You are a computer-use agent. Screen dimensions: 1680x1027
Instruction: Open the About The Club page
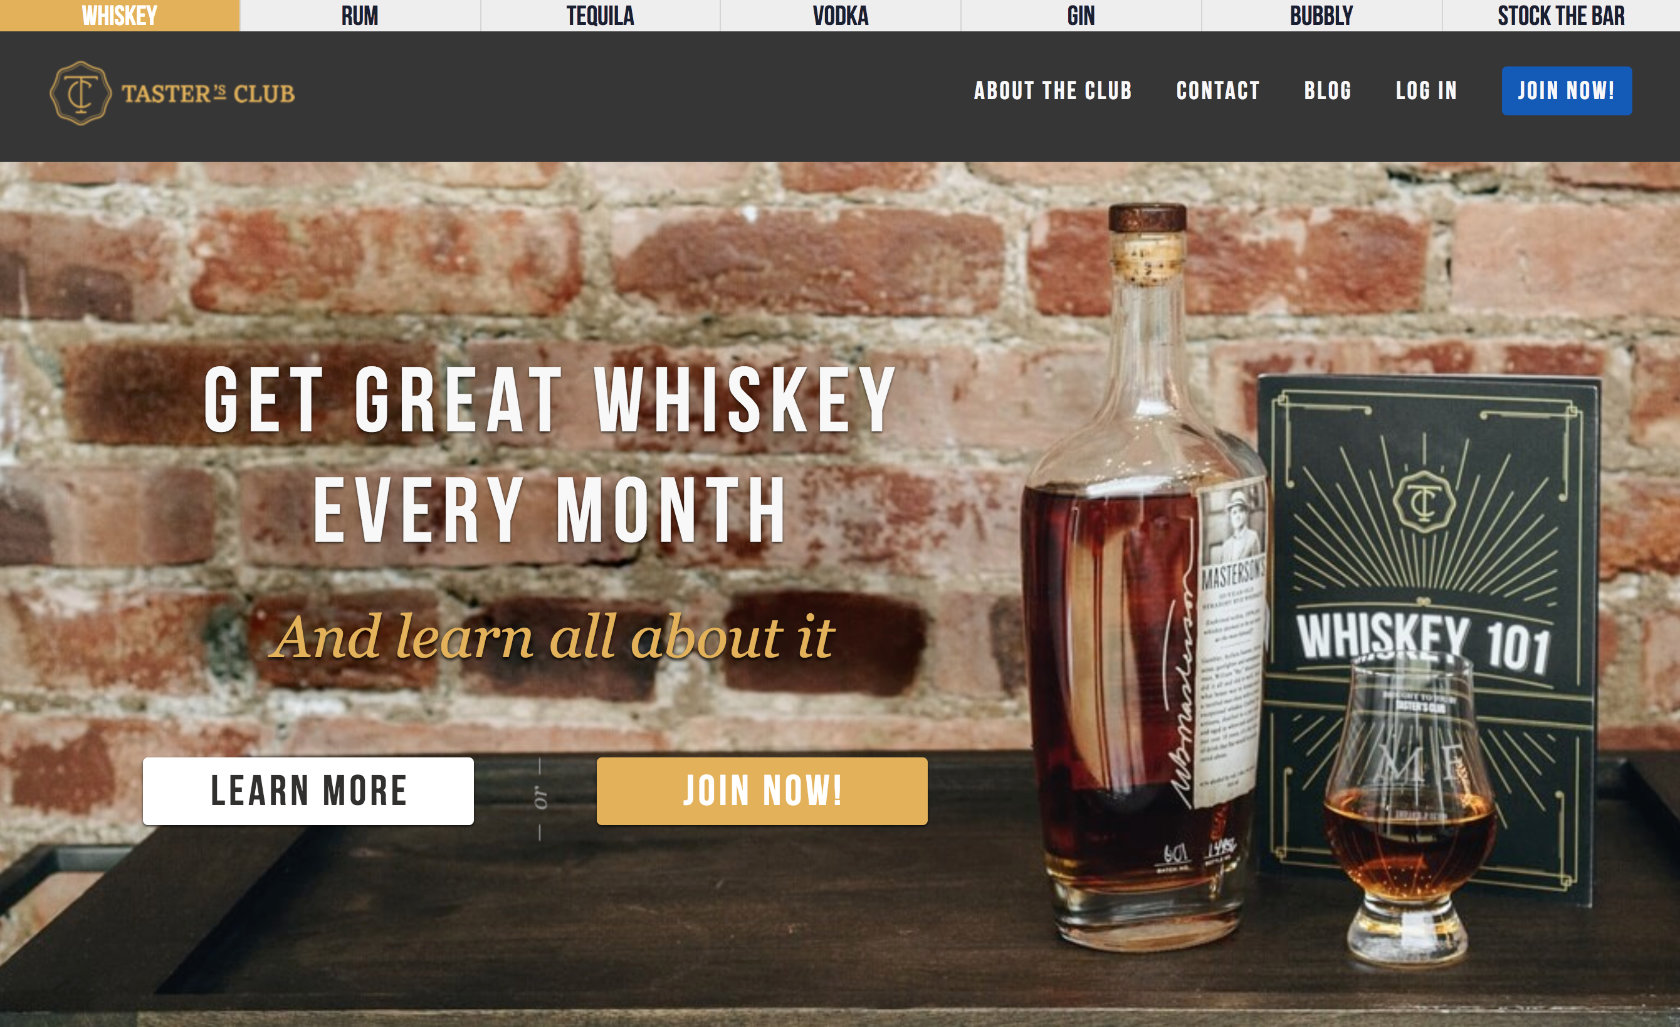tap(1053, 91)
